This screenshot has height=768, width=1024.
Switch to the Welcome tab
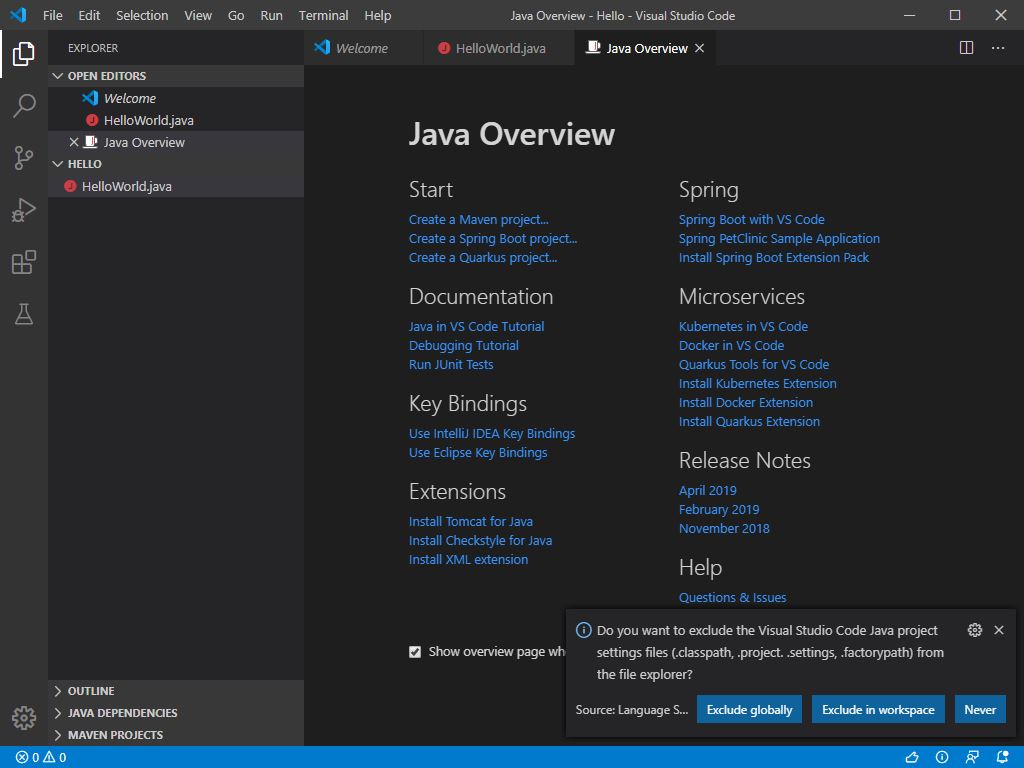pos(363,48)
